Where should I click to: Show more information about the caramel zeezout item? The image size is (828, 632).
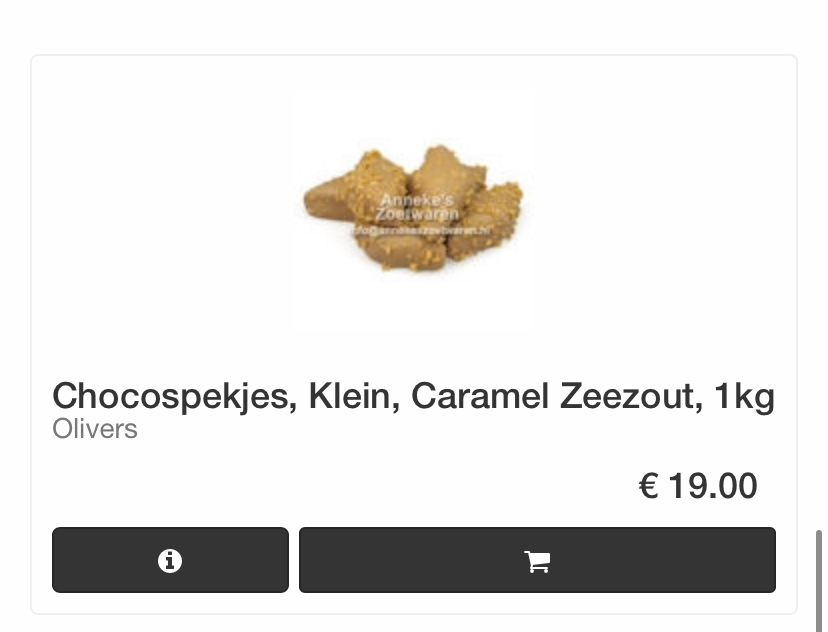pos(171,560)
